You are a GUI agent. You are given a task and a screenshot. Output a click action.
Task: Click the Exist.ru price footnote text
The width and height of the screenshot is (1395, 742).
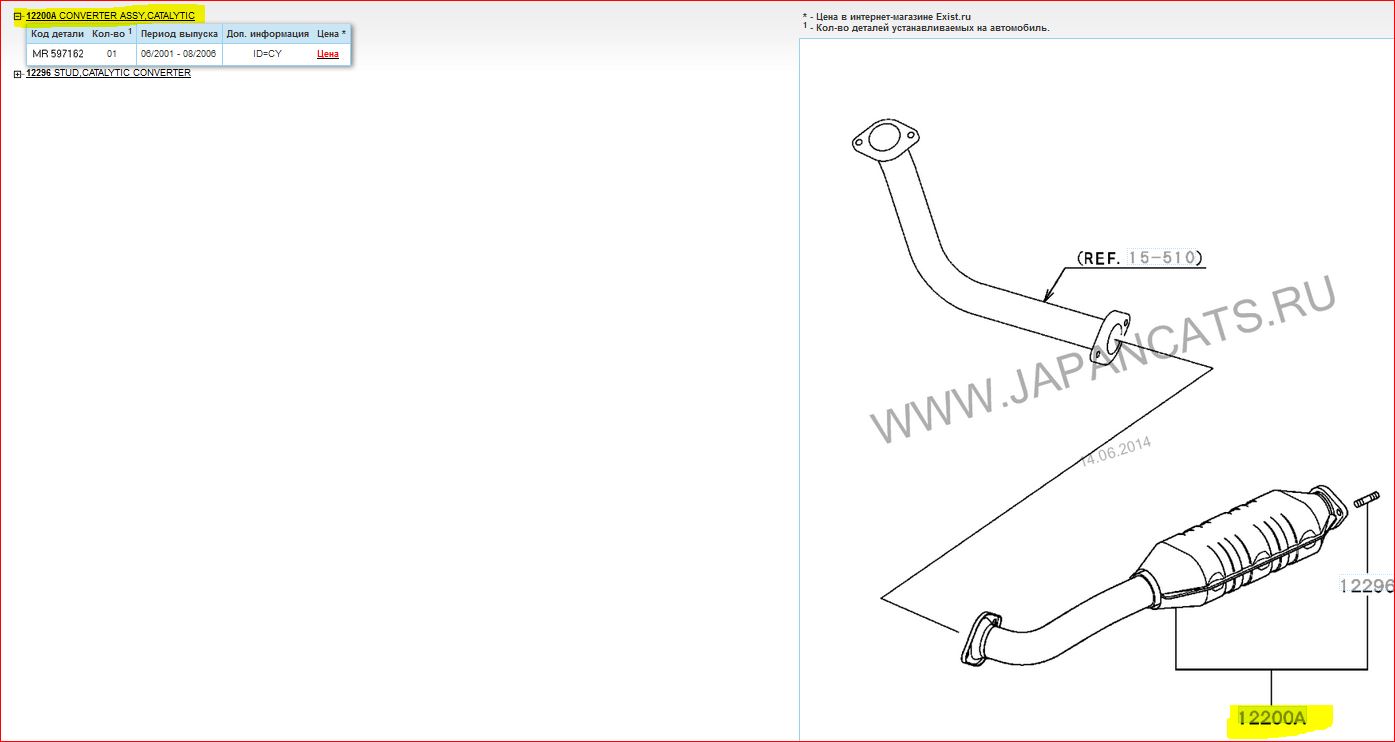[887, 17]
